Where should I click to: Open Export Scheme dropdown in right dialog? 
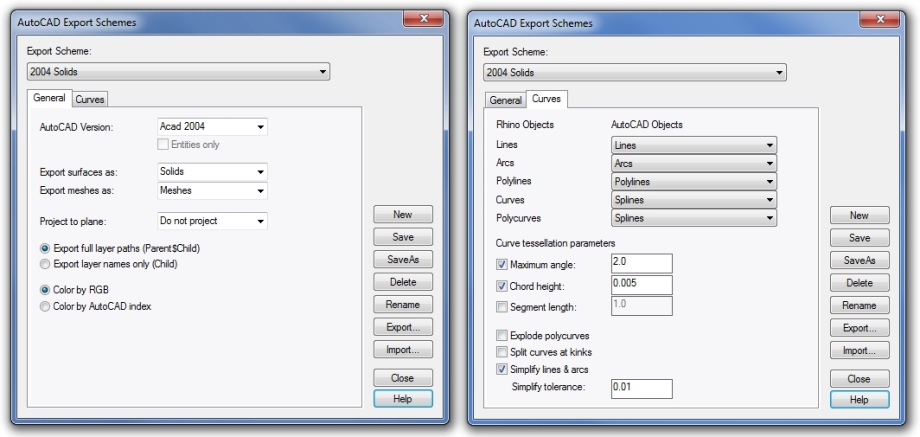635,73
